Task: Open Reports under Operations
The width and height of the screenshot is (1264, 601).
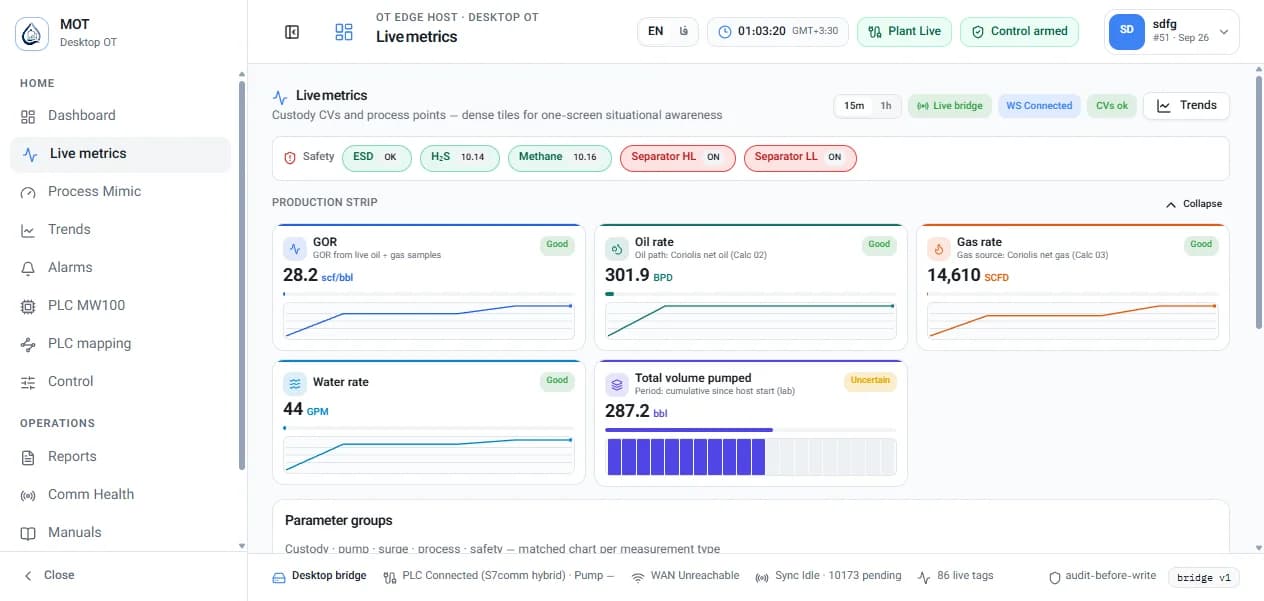Action: (120, 457)
